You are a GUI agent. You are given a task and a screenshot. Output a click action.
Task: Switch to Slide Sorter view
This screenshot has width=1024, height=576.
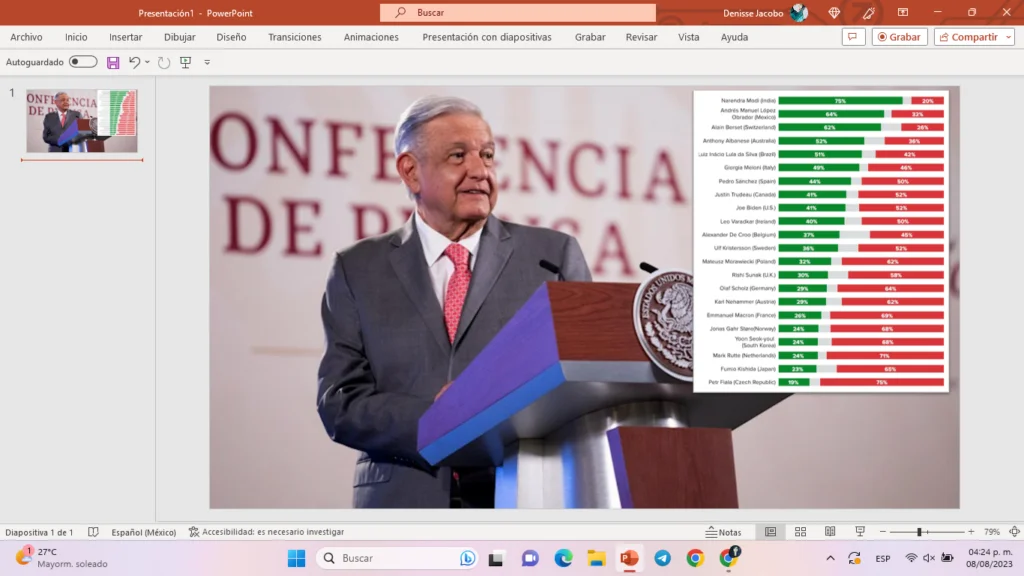pyautogui.click(x=801, y=532)
